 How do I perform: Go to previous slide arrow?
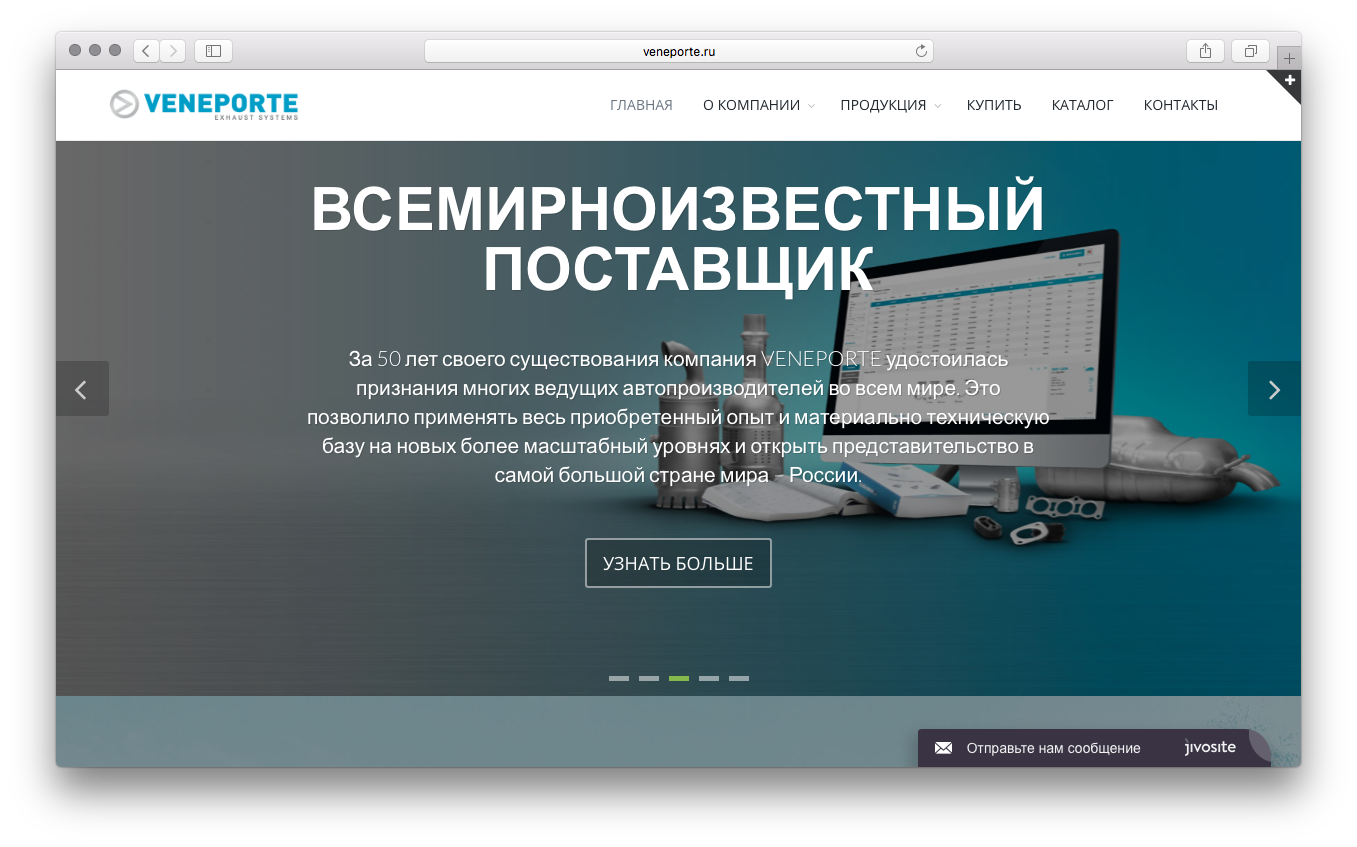click(x=82, y=389)
